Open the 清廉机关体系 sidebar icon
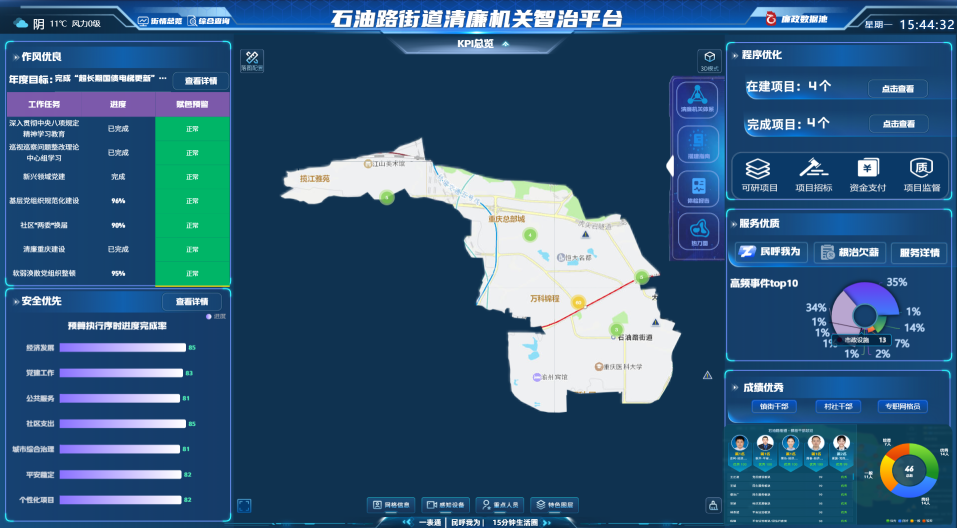The height and width of the screenshot is (528, 957). 698,98
